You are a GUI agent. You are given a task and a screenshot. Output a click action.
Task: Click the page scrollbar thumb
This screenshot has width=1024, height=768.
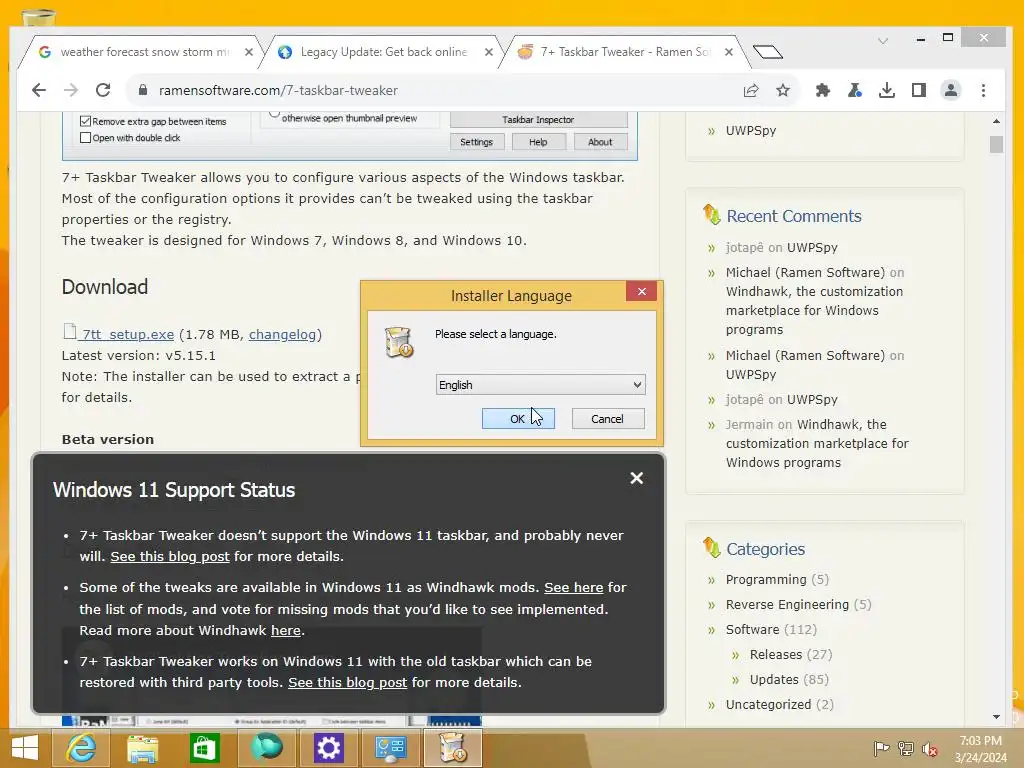(x=996, y=144)
